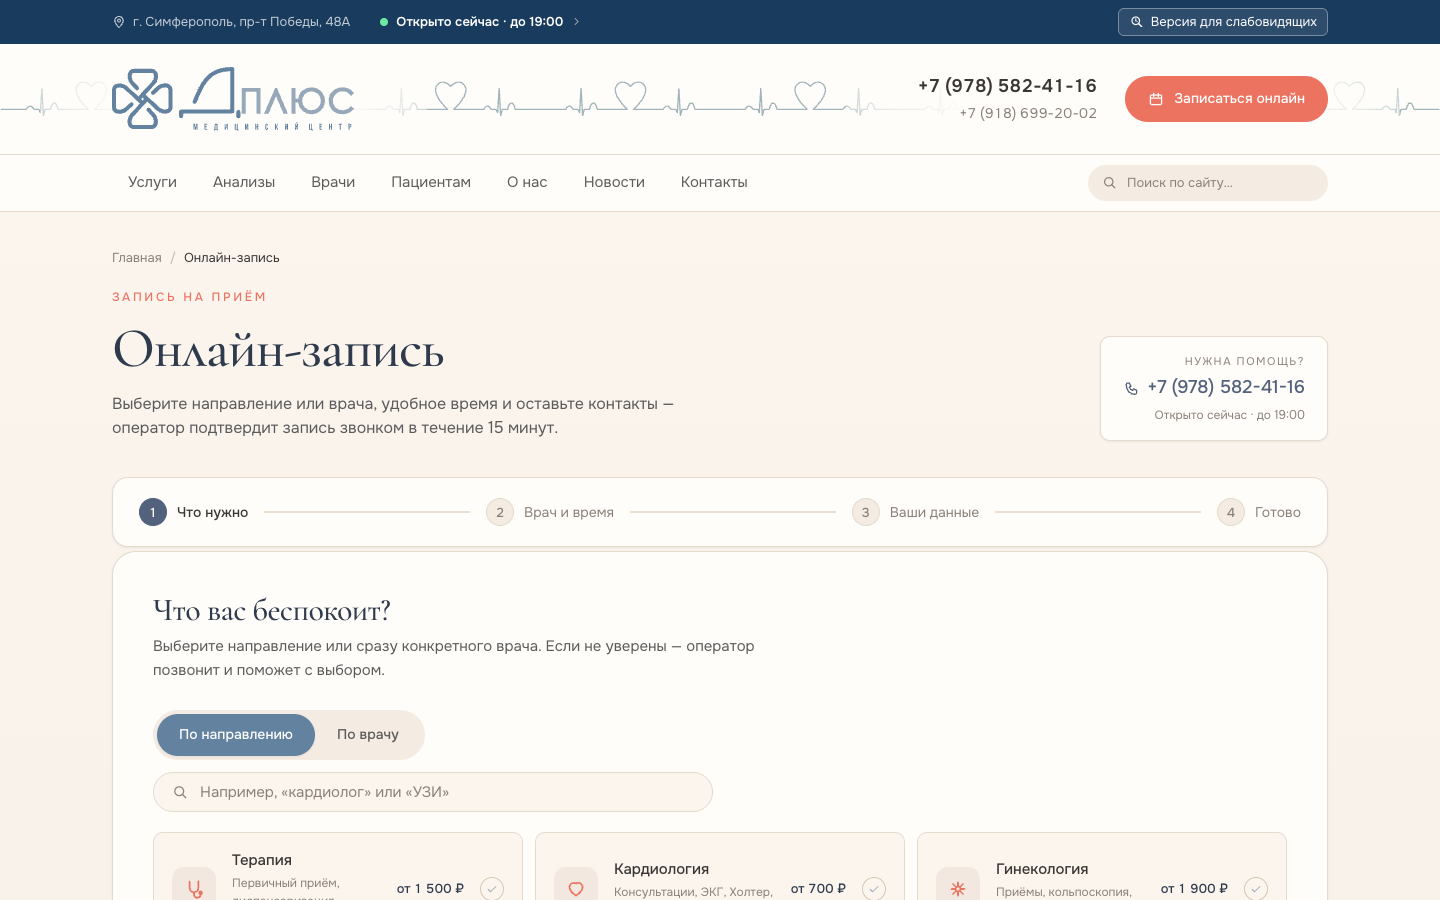Go to «Контакты»
1440x900 pixels.
(714, 182)
